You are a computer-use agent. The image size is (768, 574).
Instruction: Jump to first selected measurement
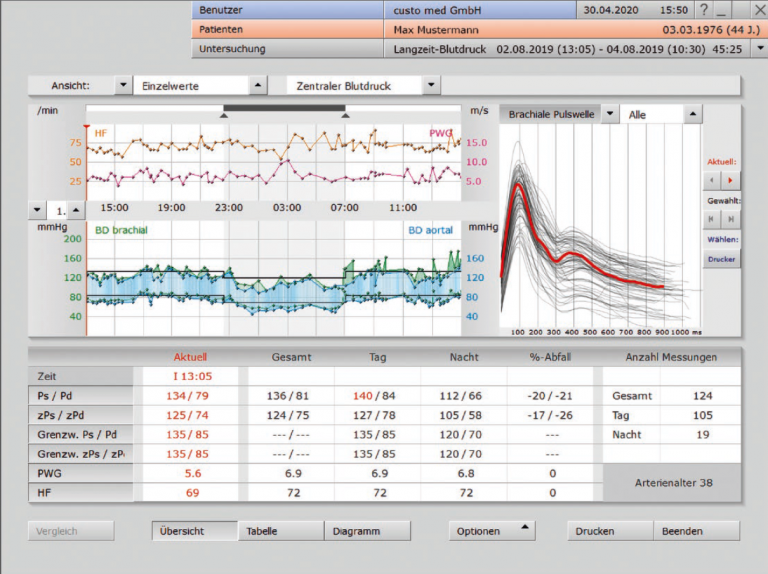coord(712,219)
